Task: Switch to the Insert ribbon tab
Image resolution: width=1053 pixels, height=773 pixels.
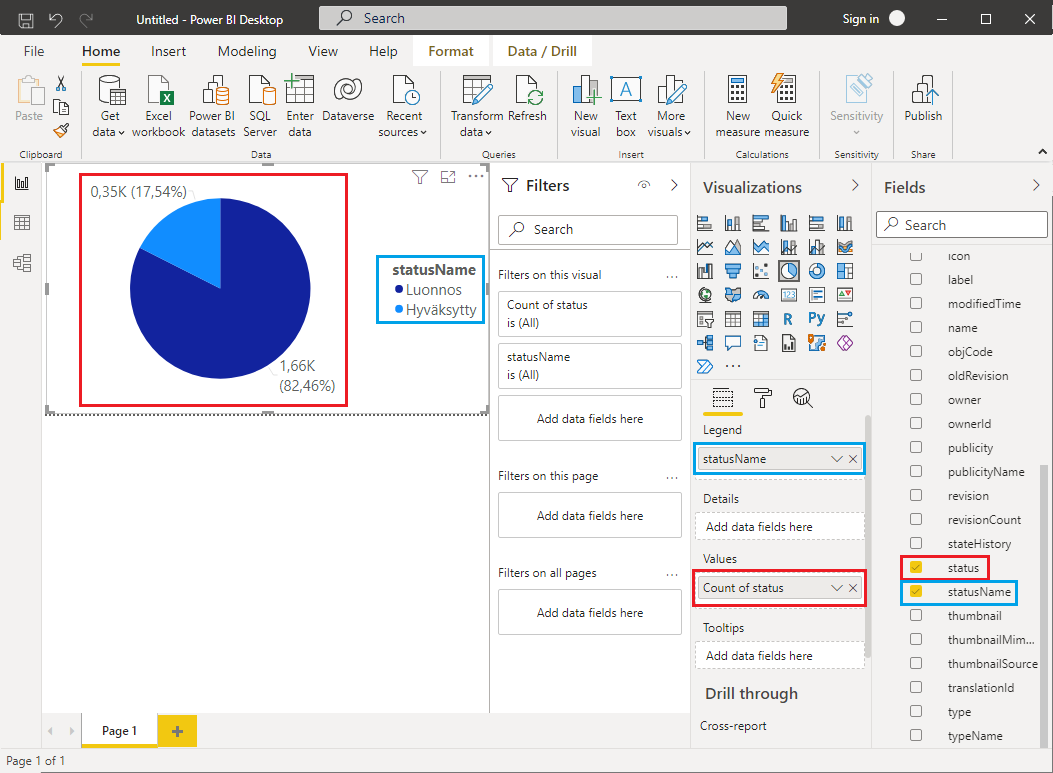Action: tap(168, 51)
